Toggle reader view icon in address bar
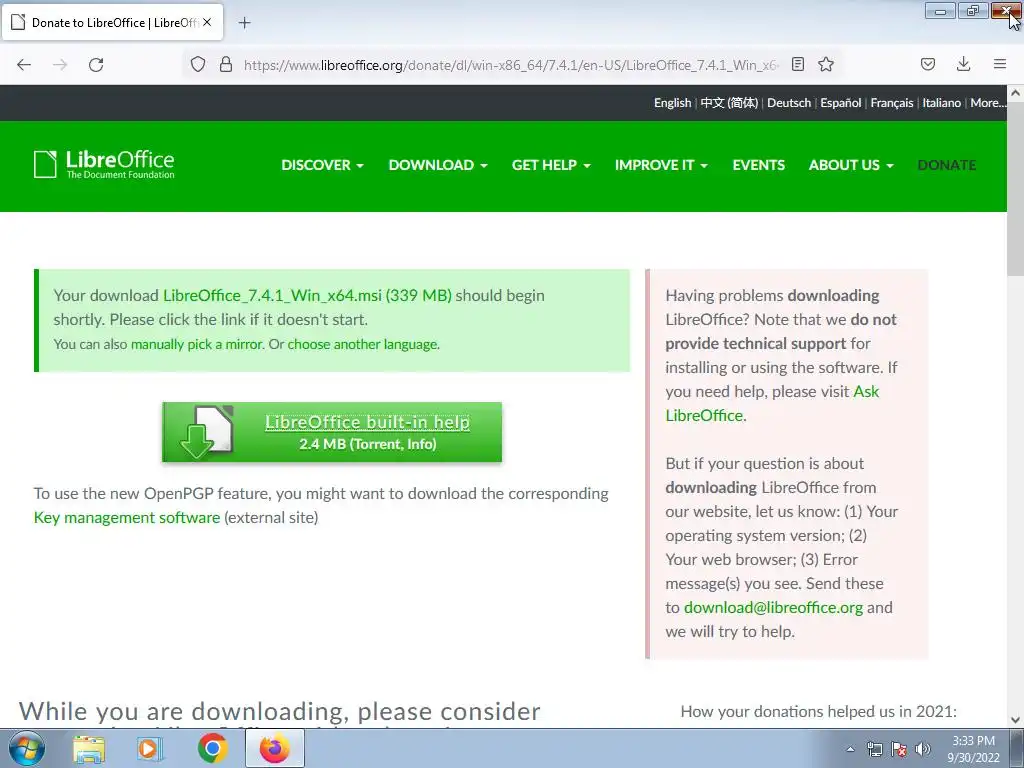1024x768 pixels. pos(797,64)
